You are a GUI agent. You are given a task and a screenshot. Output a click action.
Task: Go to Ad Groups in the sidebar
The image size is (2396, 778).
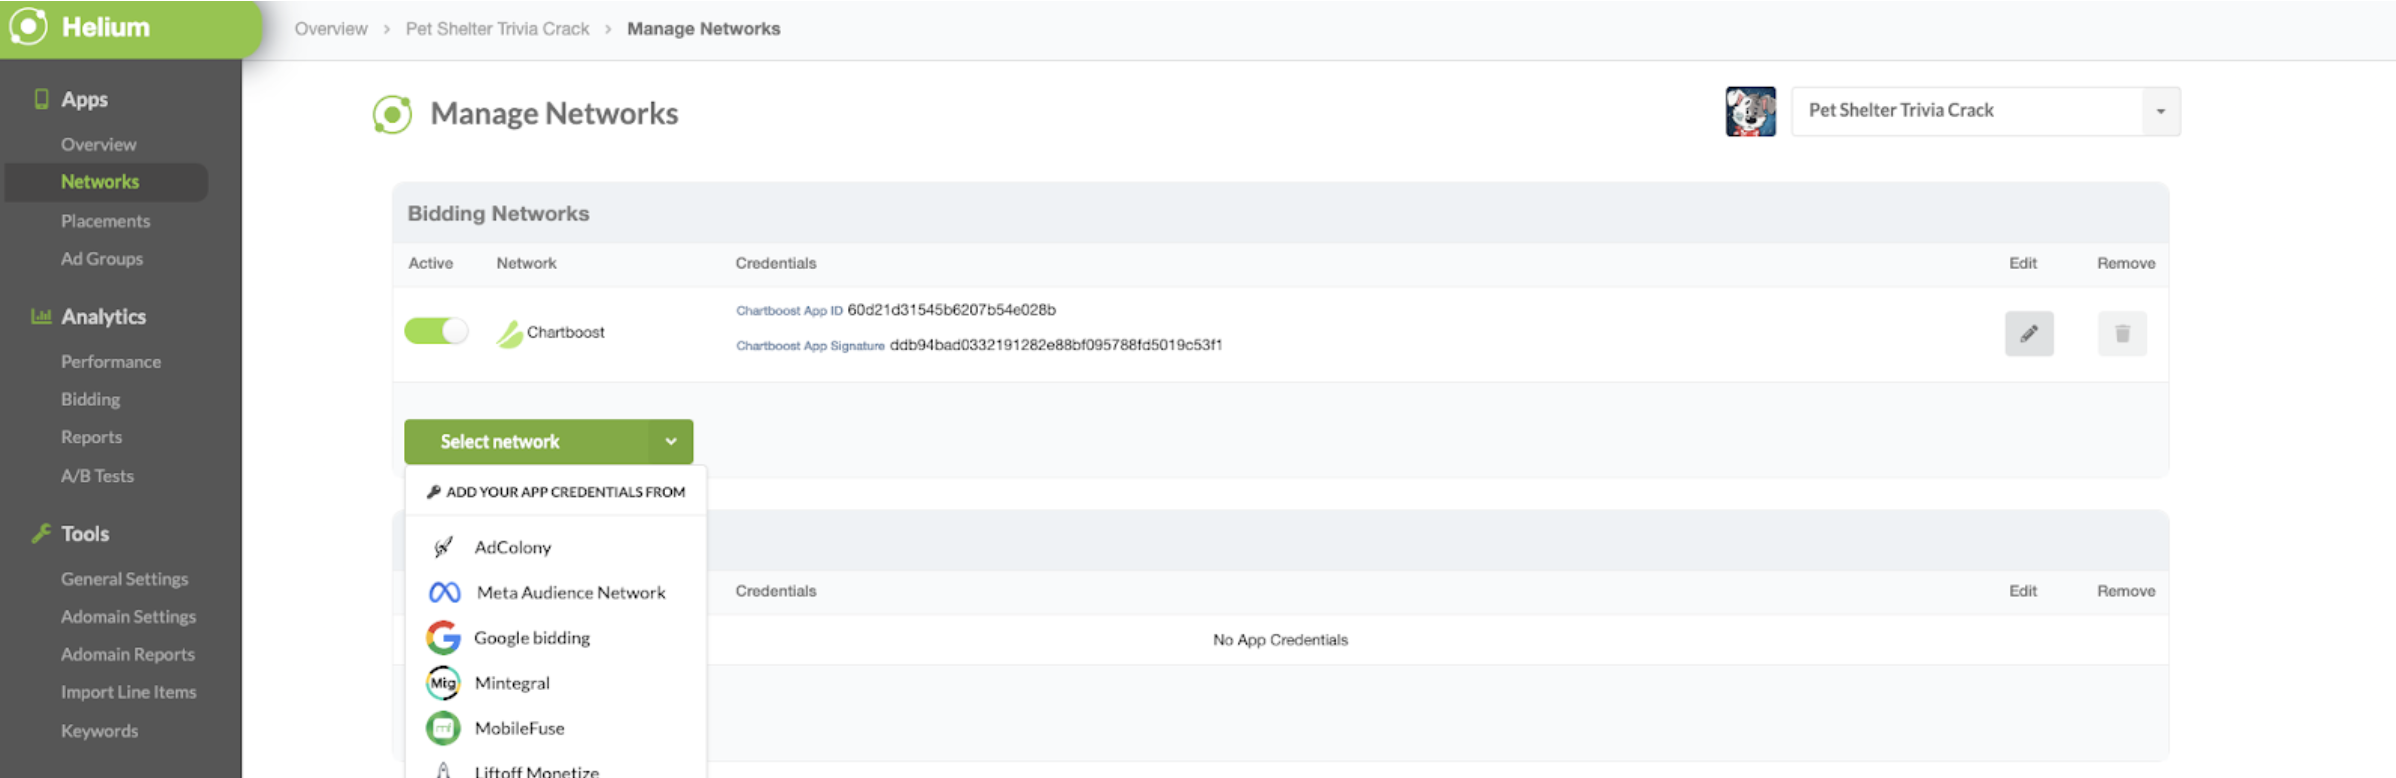(x=102, y=259)
